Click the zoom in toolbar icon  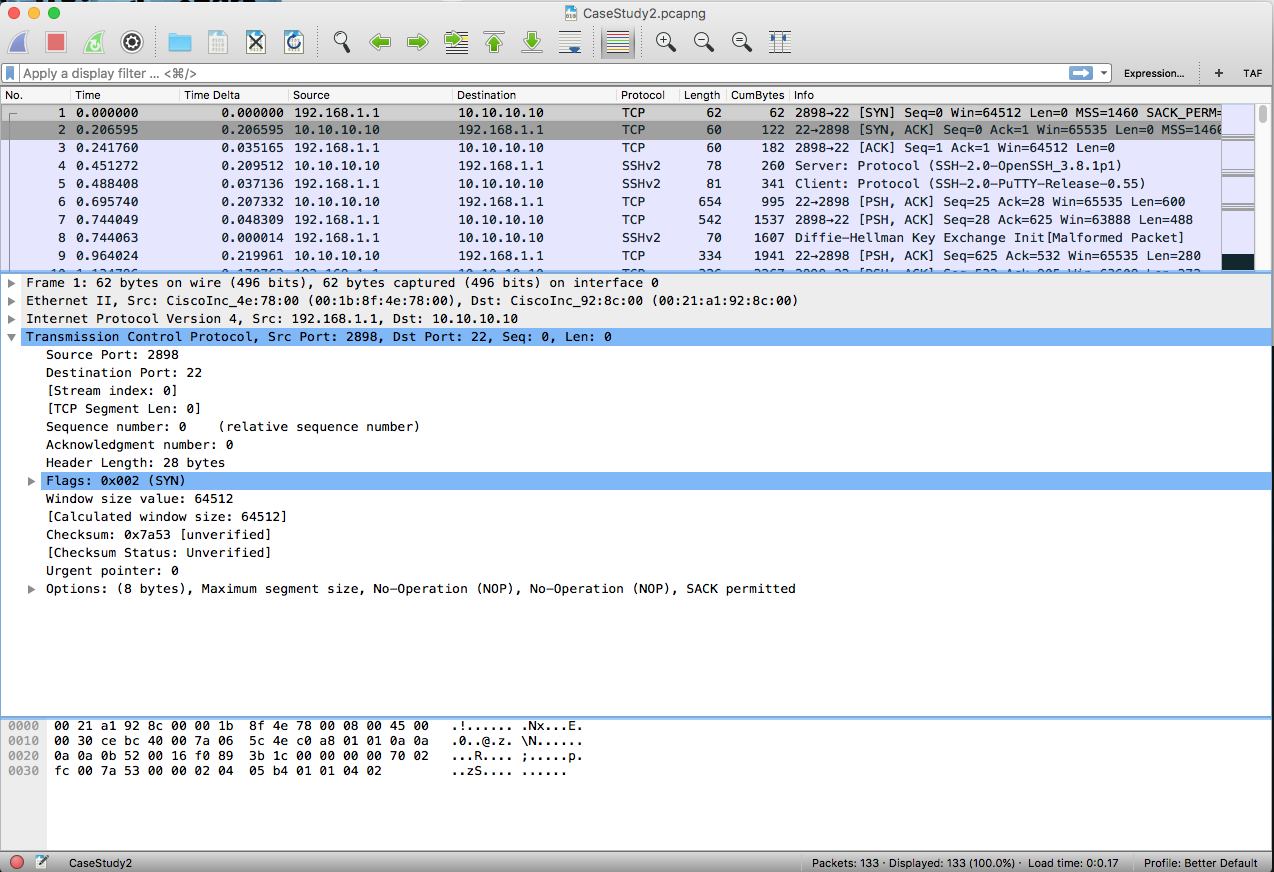pyautogui.click(x=665, y=42)
